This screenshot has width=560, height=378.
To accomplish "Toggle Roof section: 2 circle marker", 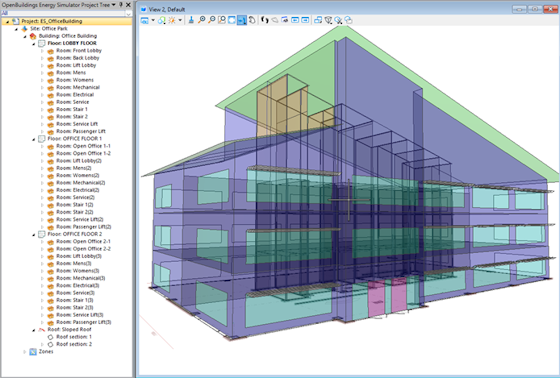I will (50, 344).
